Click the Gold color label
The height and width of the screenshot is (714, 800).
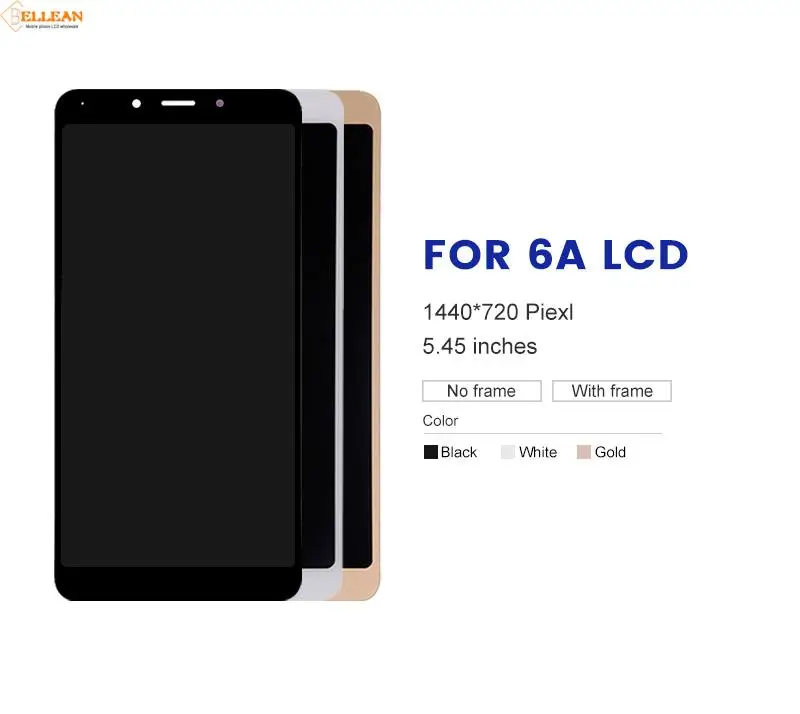point(610,452)
